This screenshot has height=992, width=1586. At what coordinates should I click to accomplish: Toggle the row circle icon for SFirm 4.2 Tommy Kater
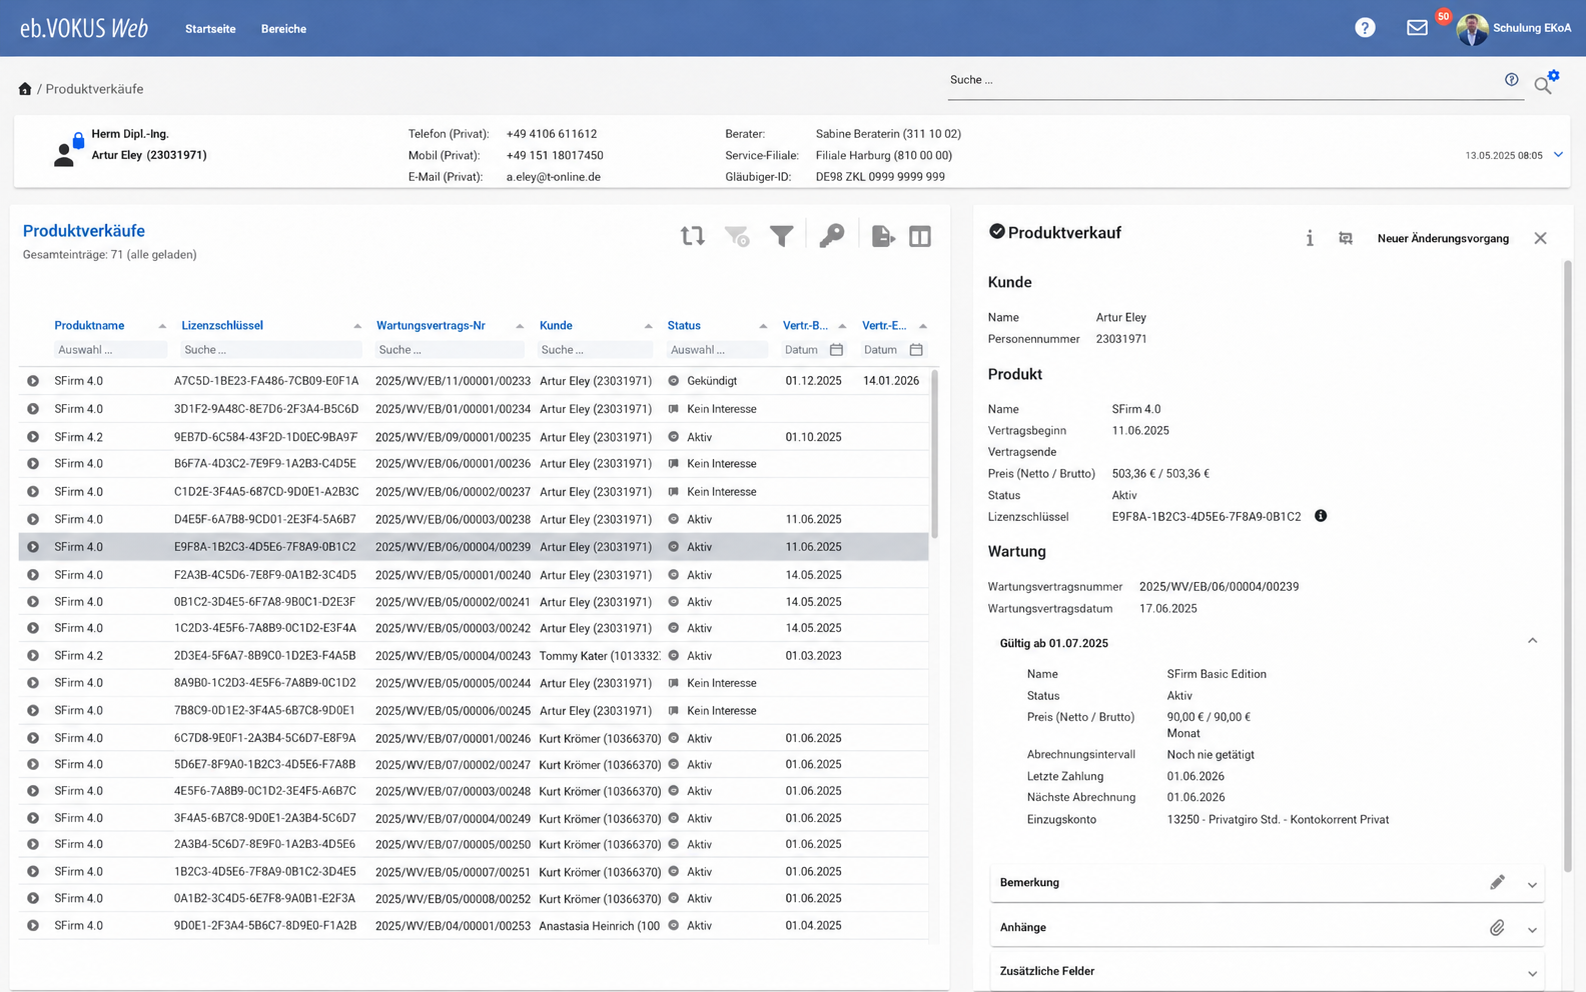tap(33, 656)
